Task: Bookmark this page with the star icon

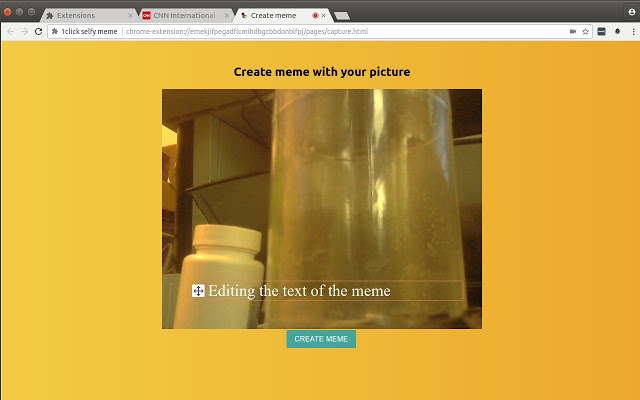Action: pyautogui.click(x=586, y=32)
